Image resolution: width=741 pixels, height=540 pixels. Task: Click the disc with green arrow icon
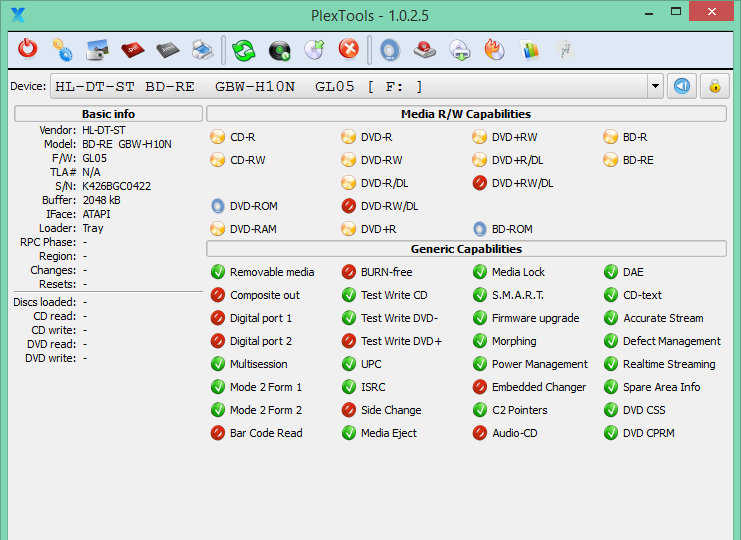[x=314, y=50]
